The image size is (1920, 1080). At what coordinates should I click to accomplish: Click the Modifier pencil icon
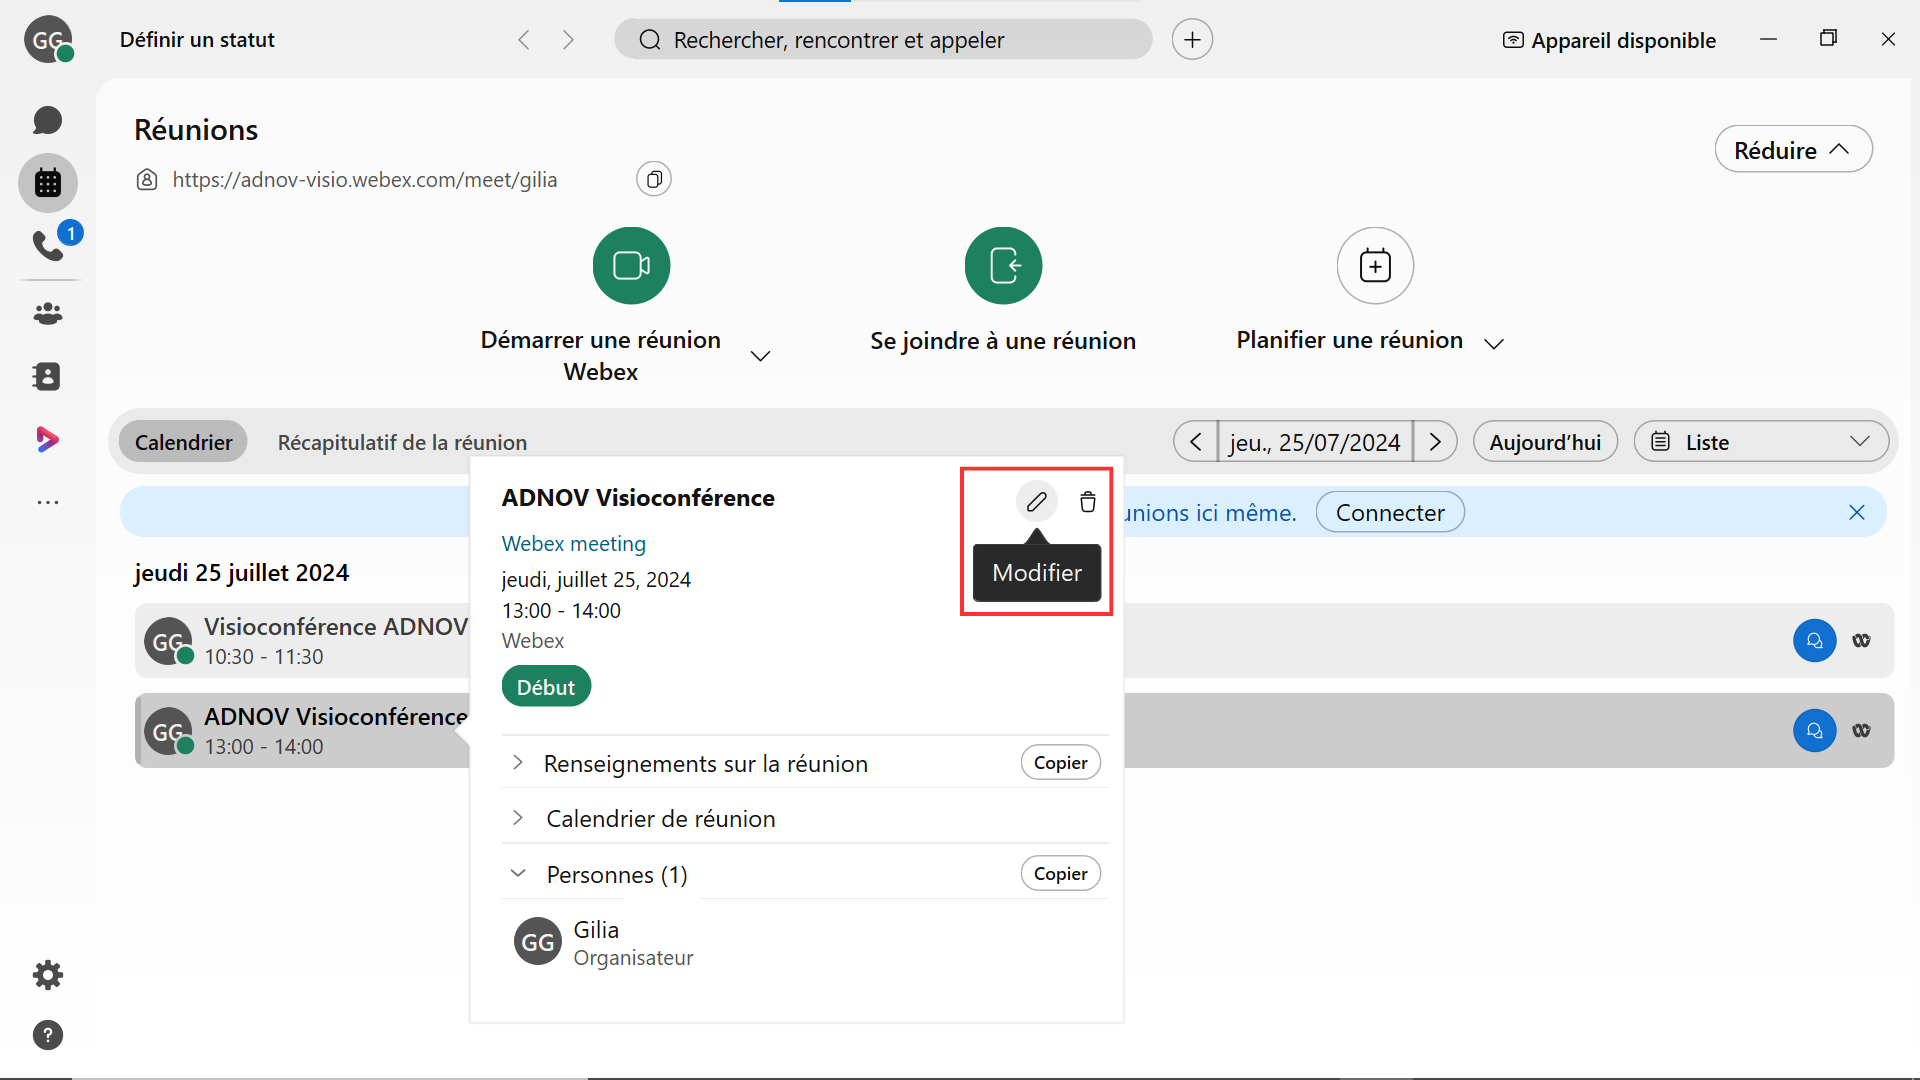tap(1037, 501)
